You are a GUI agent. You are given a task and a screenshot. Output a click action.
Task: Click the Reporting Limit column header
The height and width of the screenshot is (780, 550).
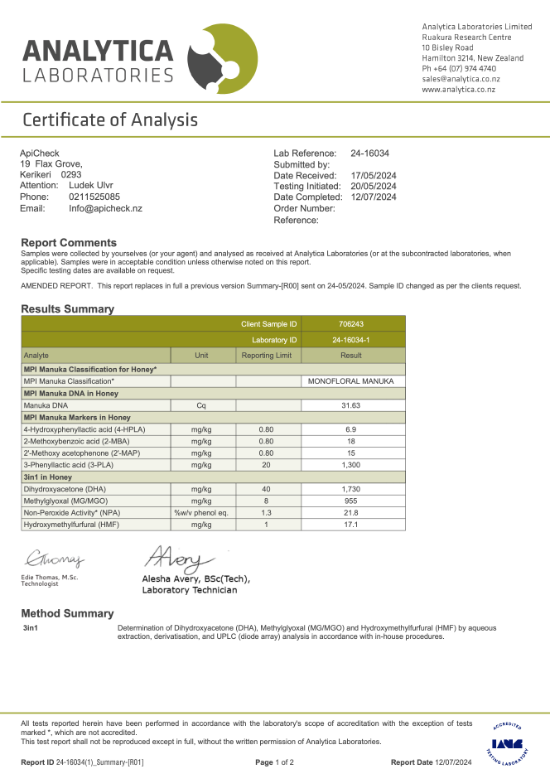[267, 355]
